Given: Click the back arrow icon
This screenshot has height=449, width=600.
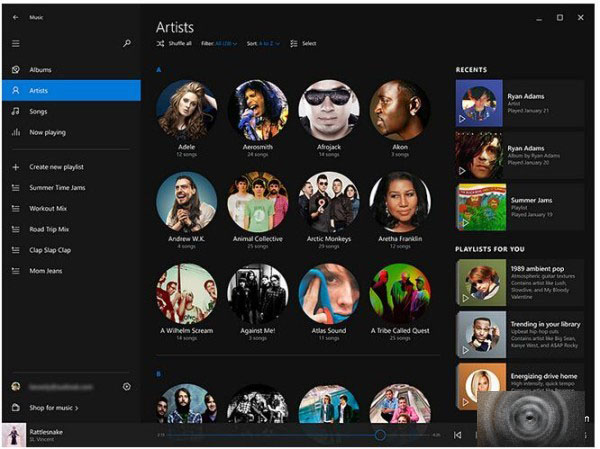Looking at the screenshot, I should [15, 17].
